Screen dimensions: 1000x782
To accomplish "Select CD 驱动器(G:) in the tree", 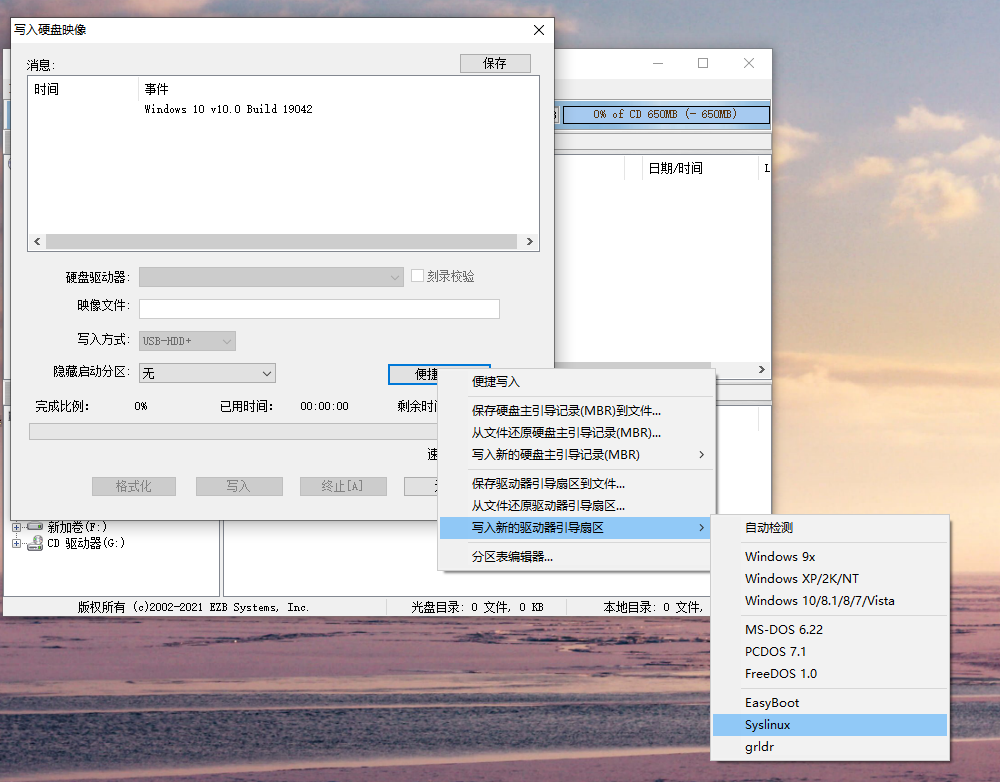I will pyautogui.click(x=86, y=543).
